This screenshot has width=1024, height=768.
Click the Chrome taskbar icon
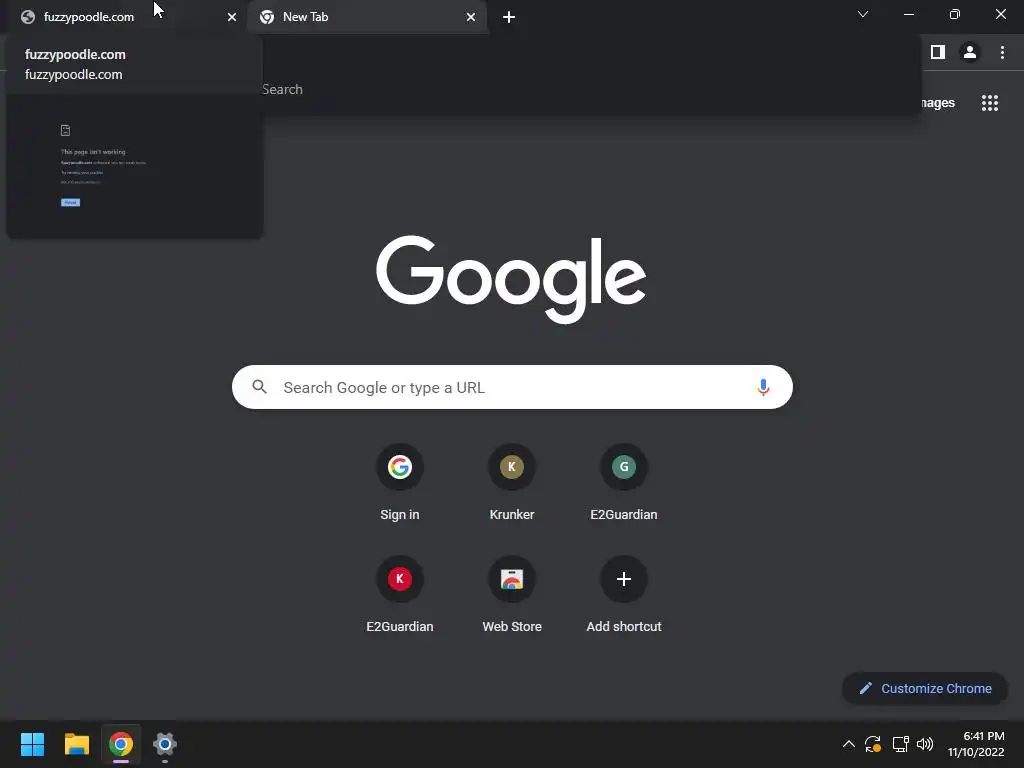[x=121, y=744]
